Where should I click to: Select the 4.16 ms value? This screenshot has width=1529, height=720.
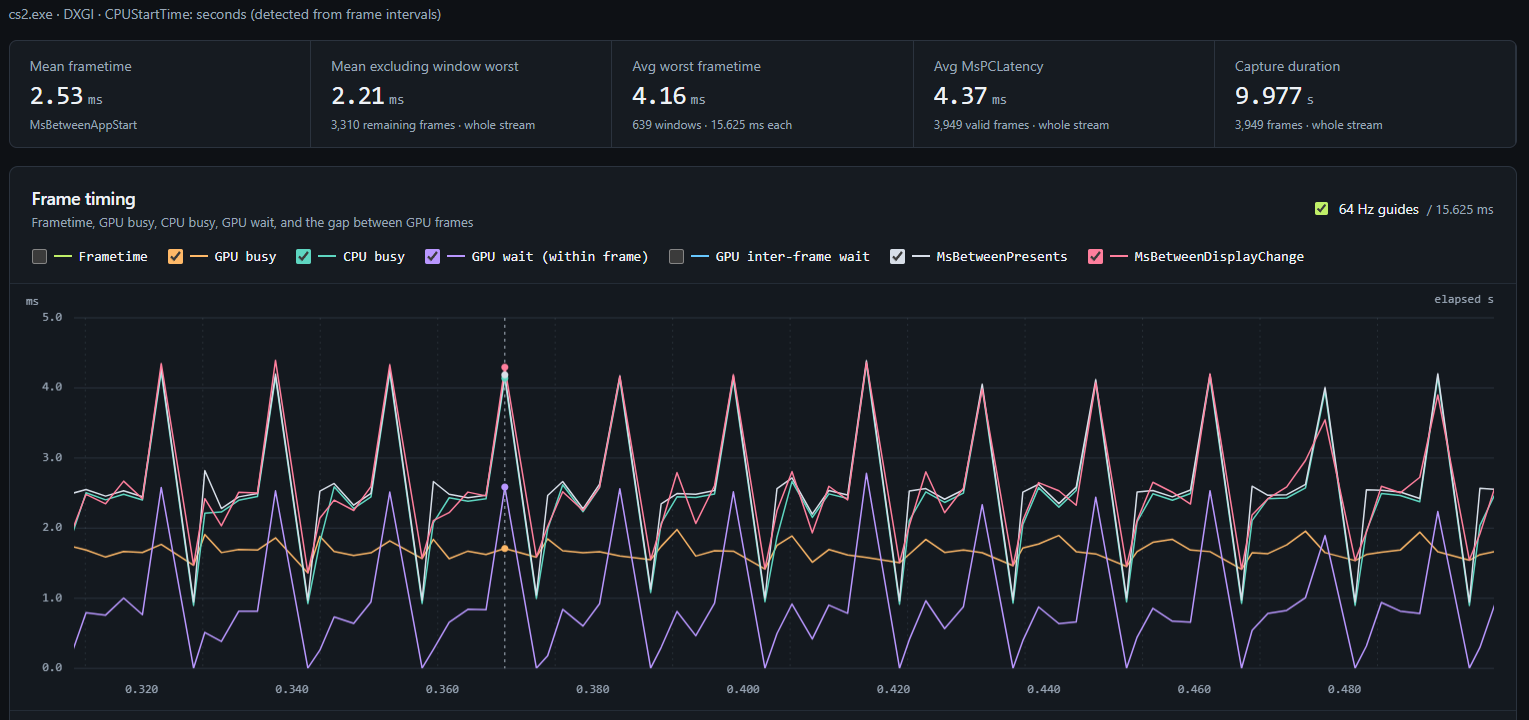pyautogui.click(x=669, y=96)
